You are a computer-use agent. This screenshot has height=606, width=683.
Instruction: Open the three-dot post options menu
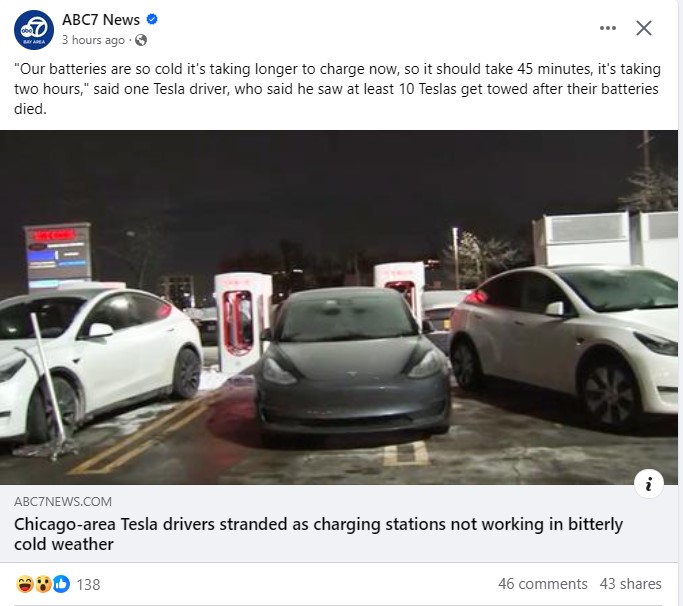pyautogui.click(x=608, y=28)
